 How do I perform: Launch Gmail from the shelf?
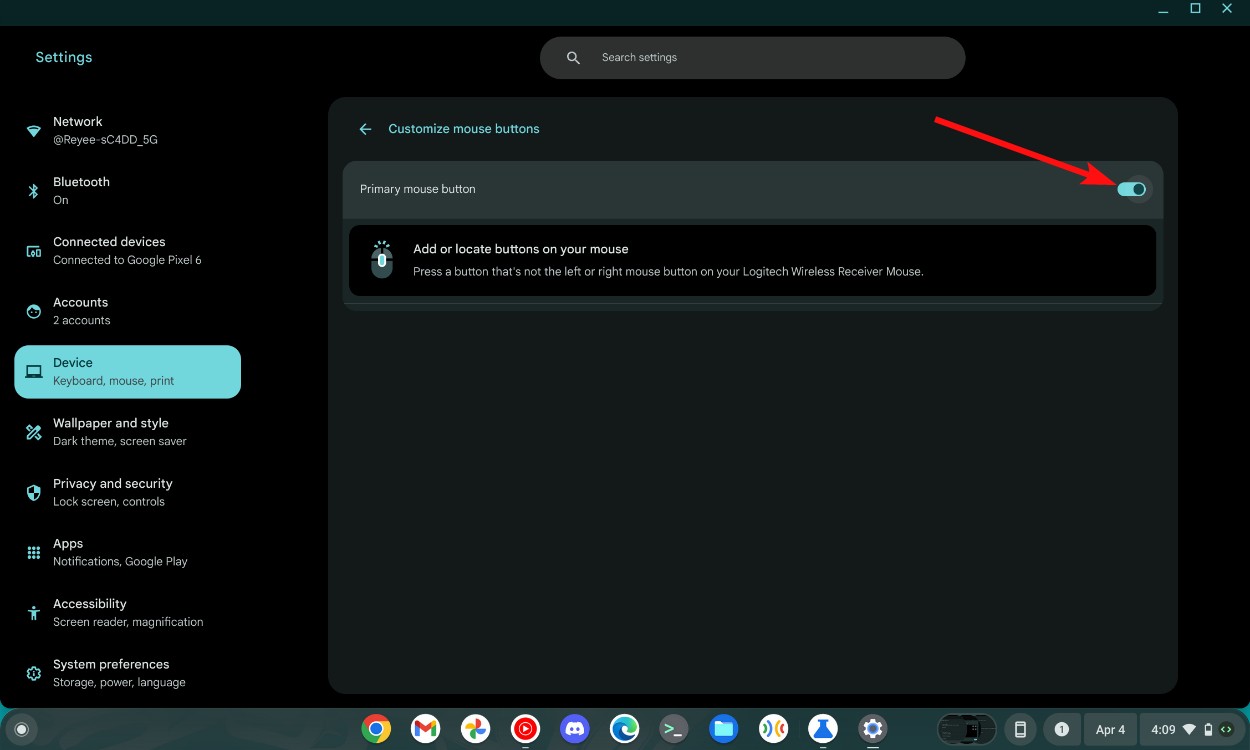tap(425, 728)
